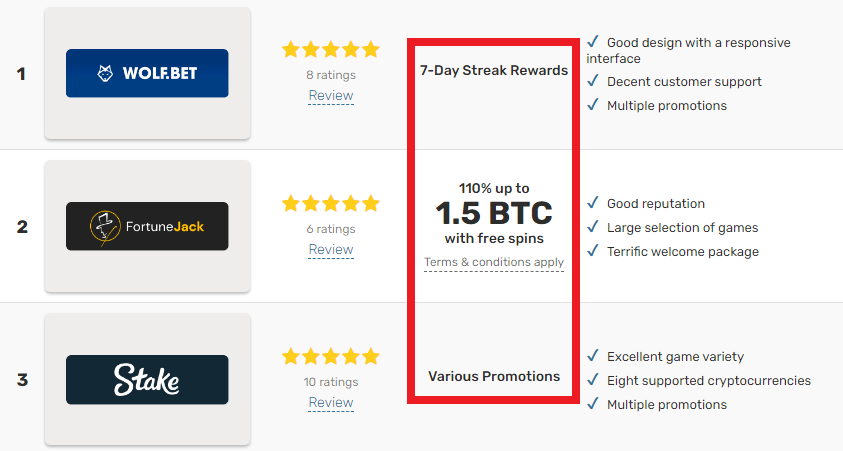Click the checkmark beside Large selection of games
Viewport: 843px width, 451px height.
(x=592, y=227)
